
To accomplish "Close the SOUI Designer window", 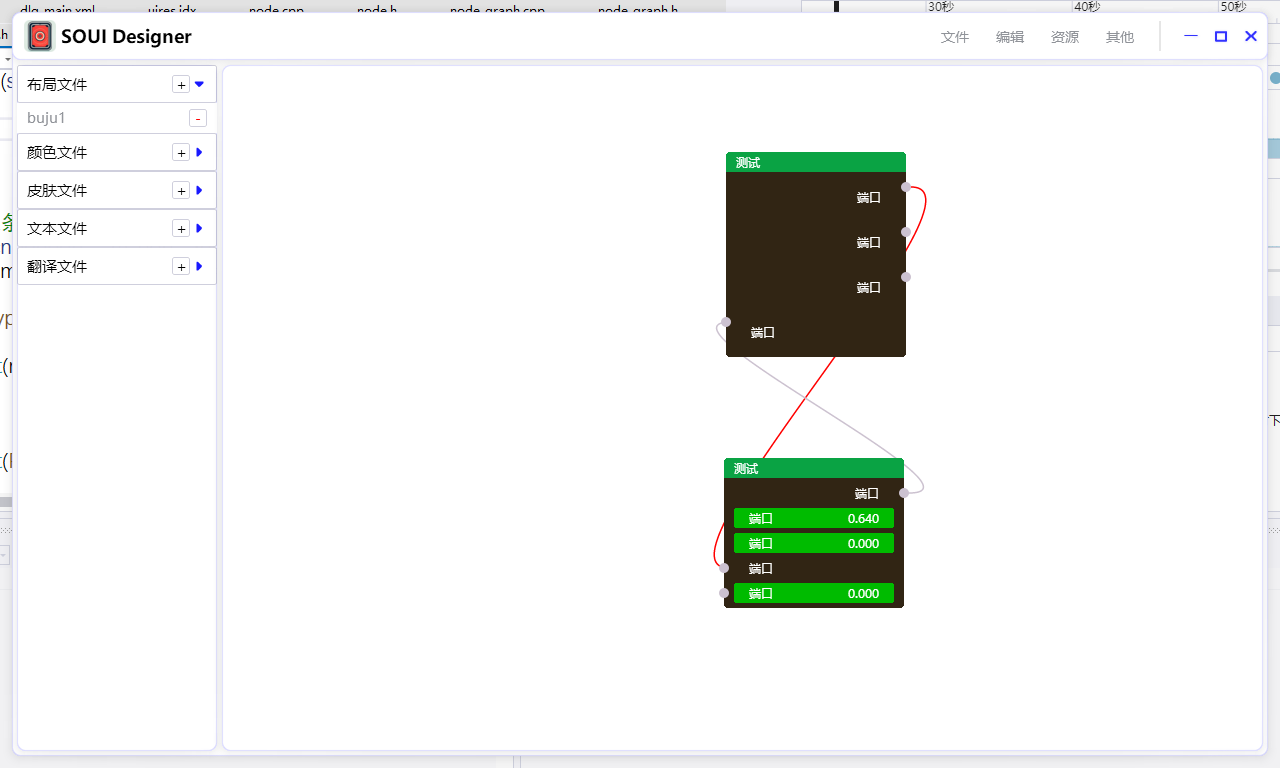I will click(x=1251, y=36).
